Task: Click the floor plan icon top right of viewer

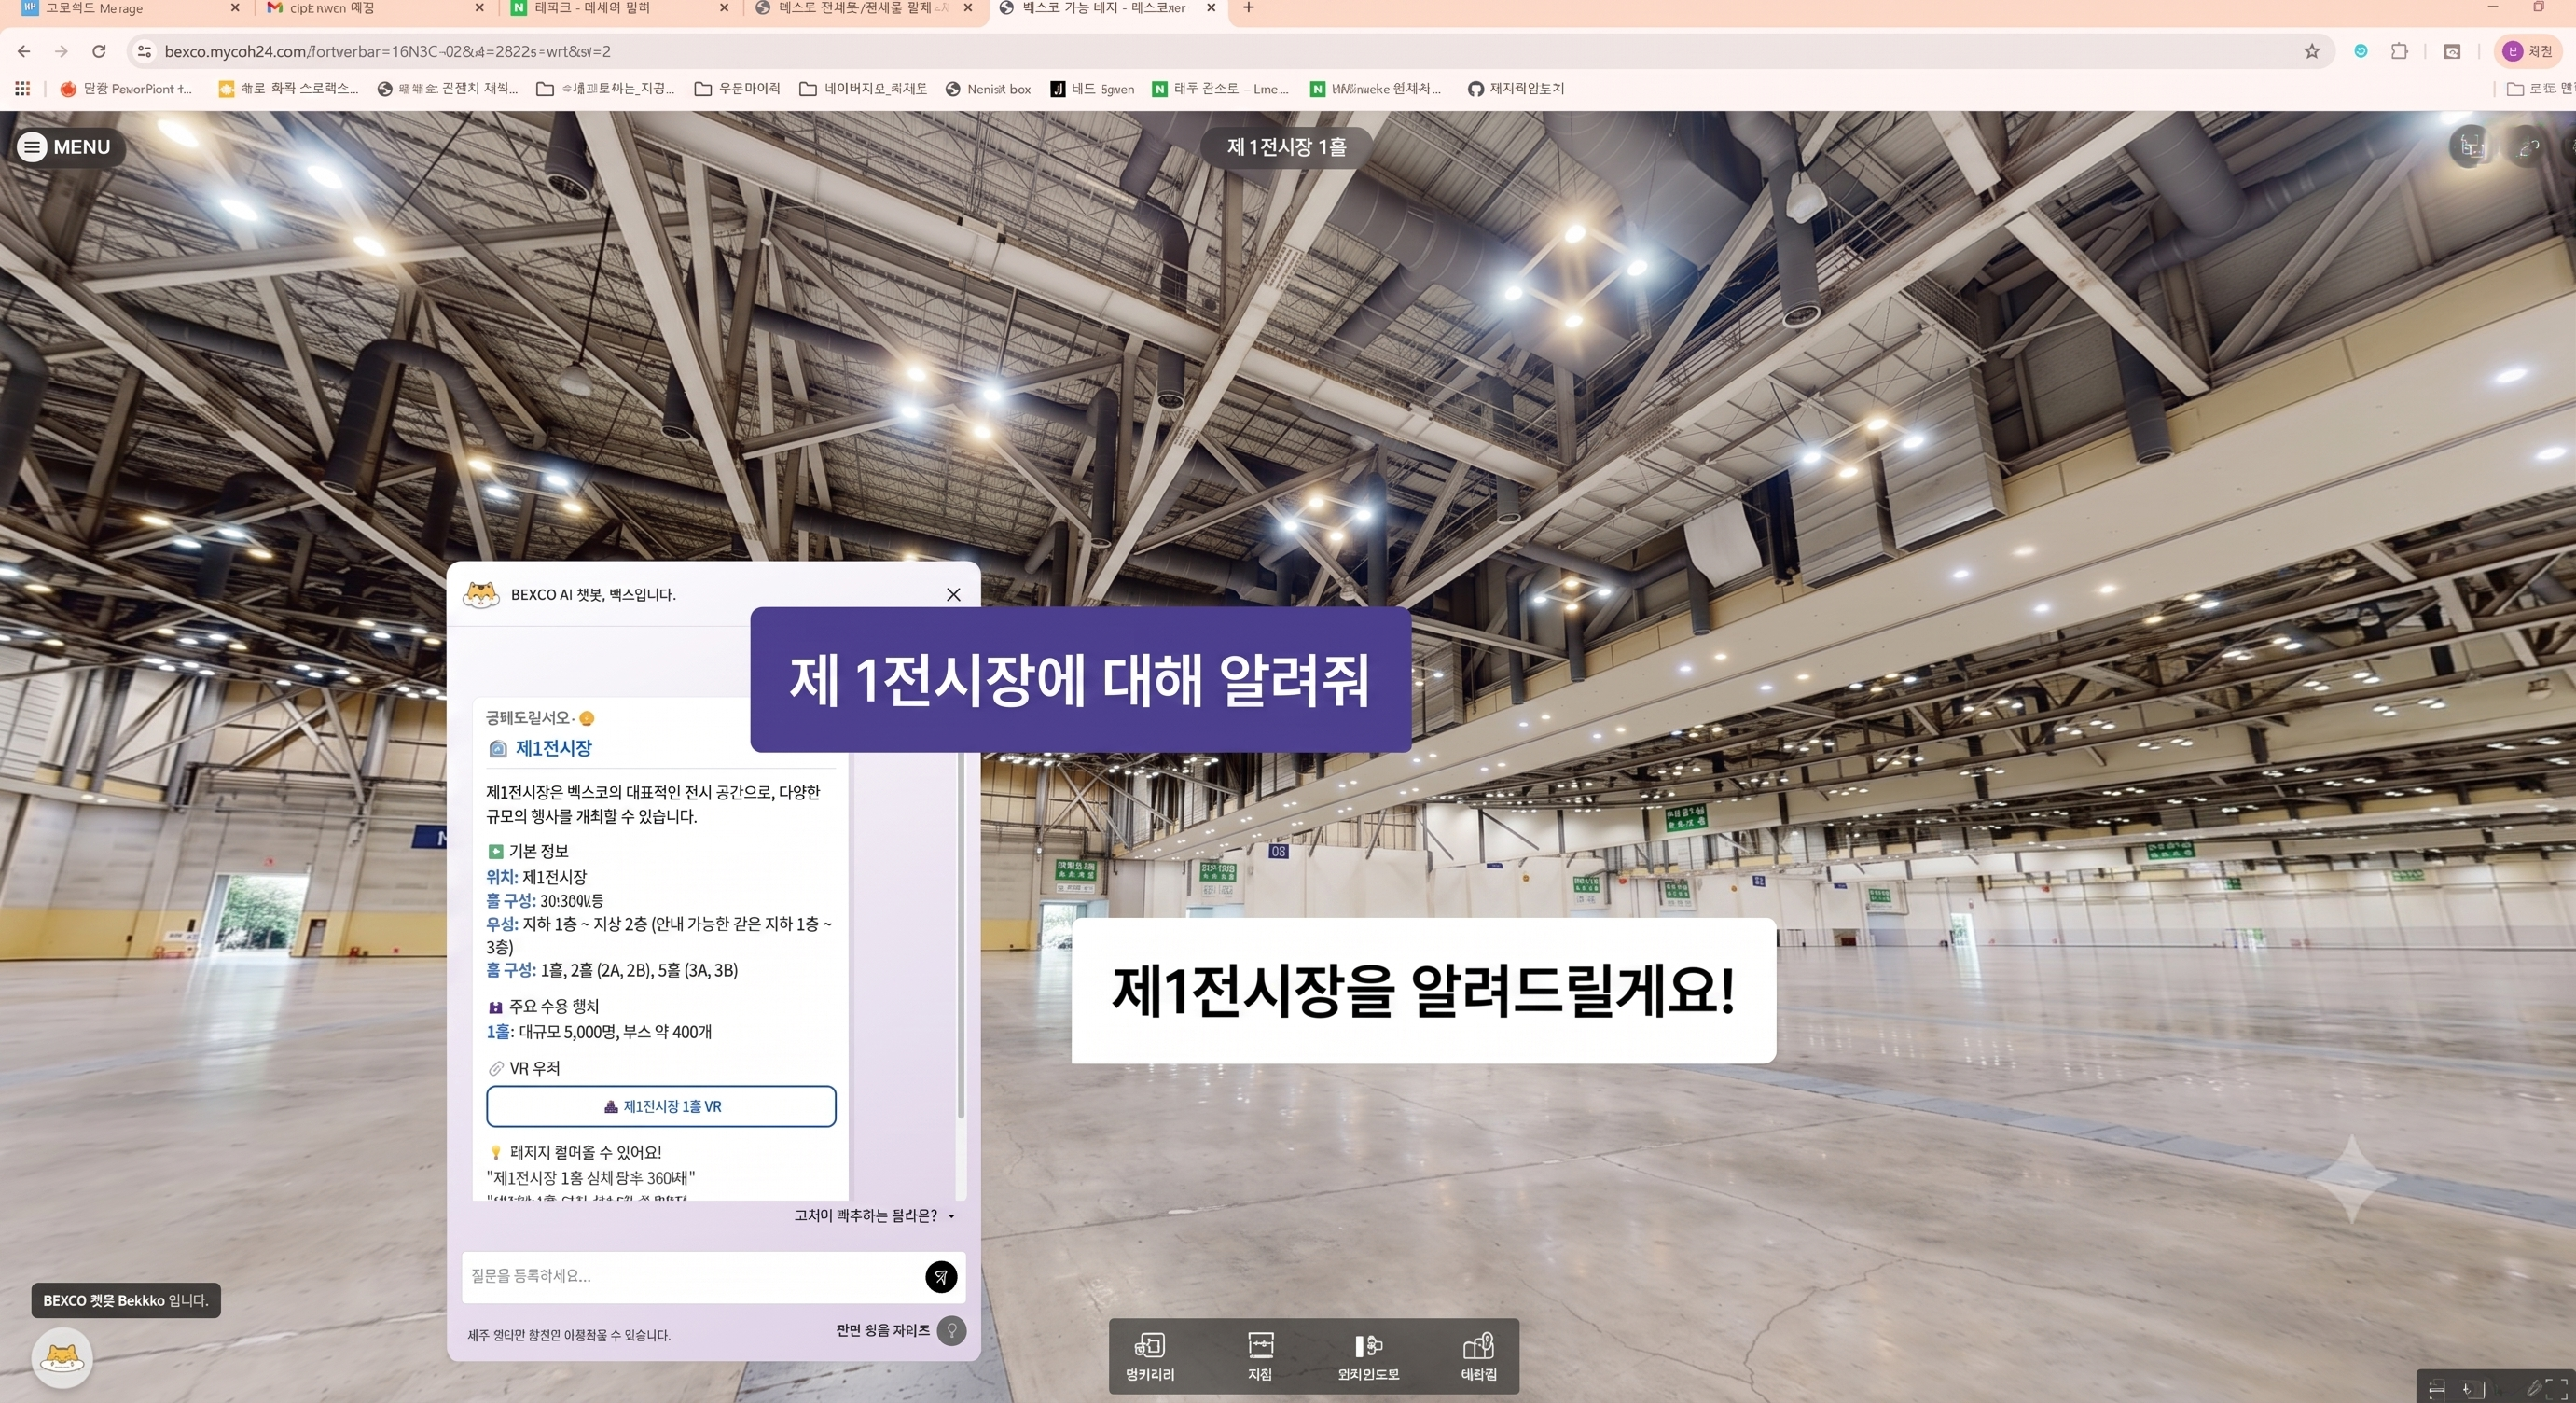Action: click(2472, 147)
